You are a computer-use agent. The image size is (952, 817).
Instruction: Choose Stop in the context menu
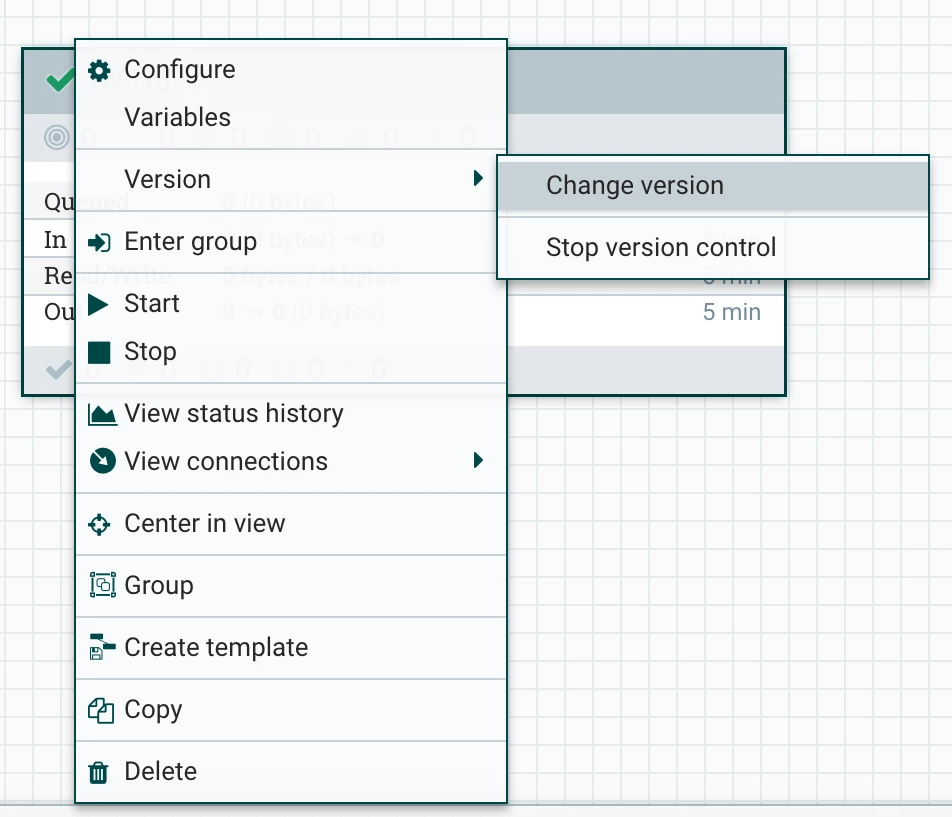point(291,351)
